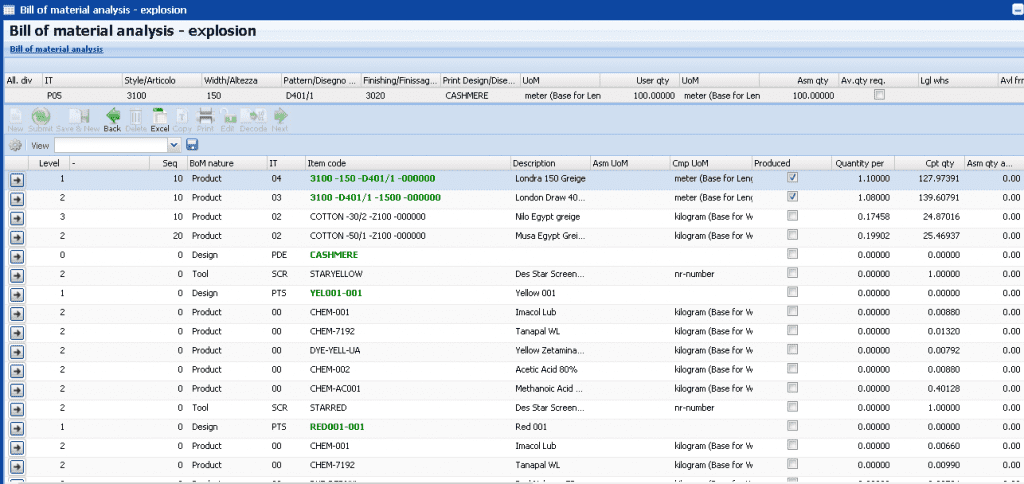Open row arrow for CASHMERE design line
Viewport: 1024px width, 484px height.
[x=17, y=254]
